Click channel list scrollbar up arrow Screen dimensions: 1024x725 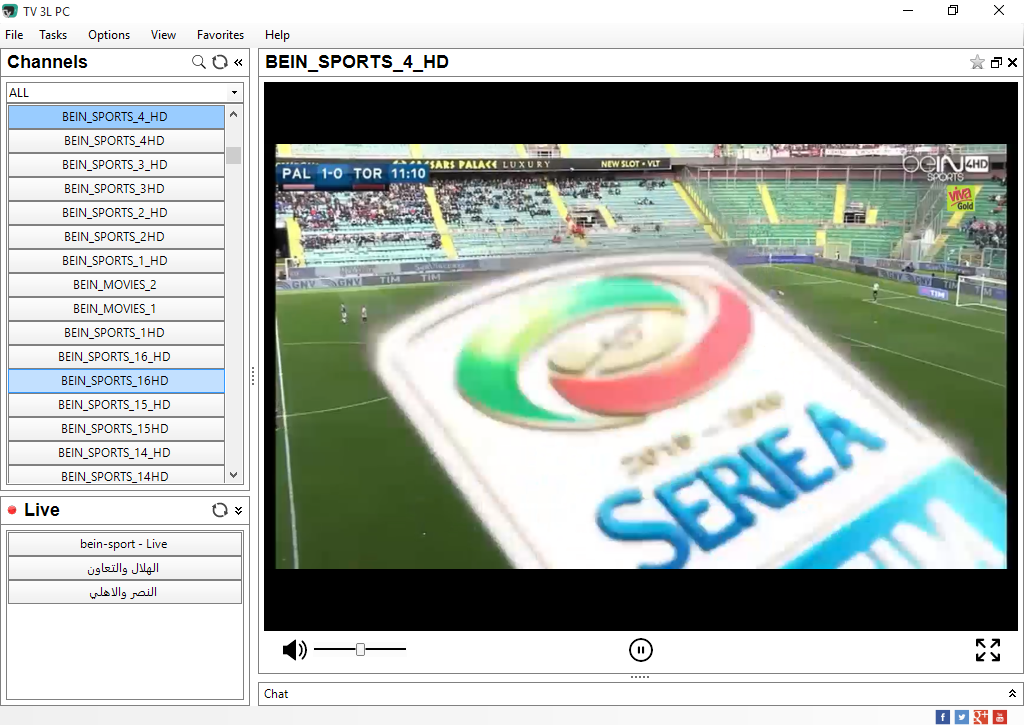point(234,114)
